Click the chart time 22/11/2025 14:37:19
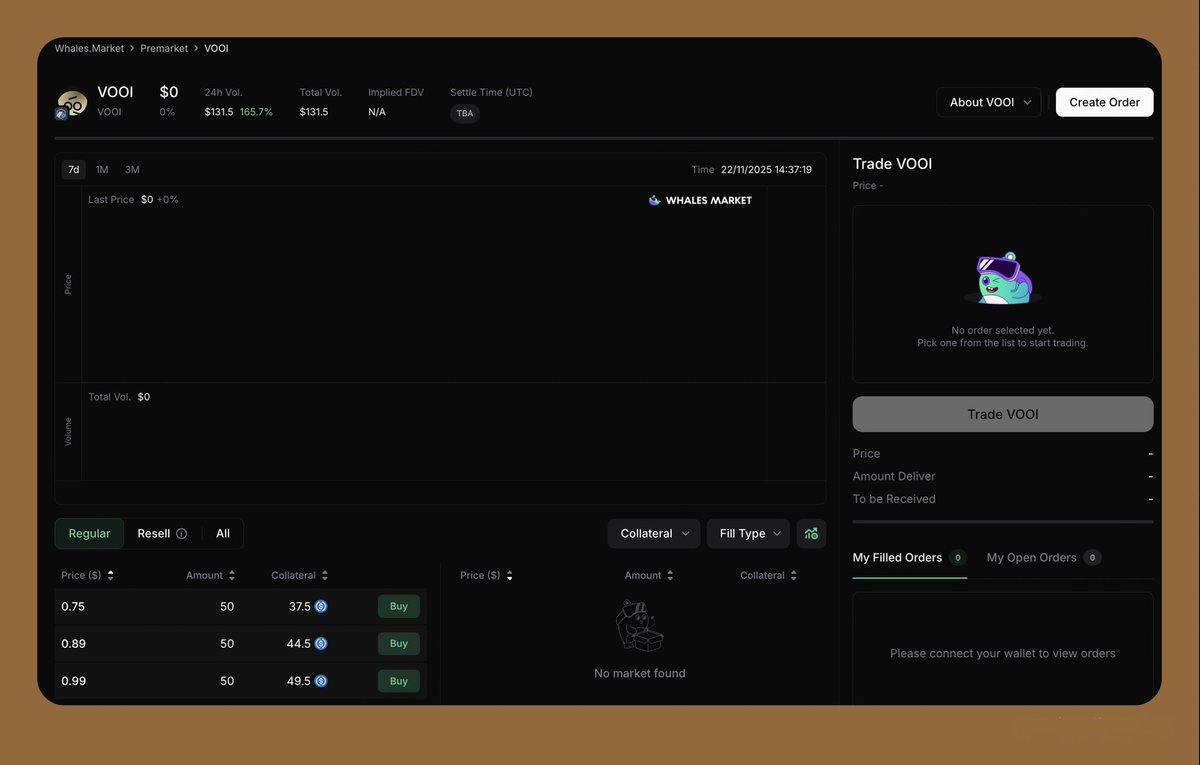Image resolution: width=1200 pixels, height=765 pixels. 766,170
